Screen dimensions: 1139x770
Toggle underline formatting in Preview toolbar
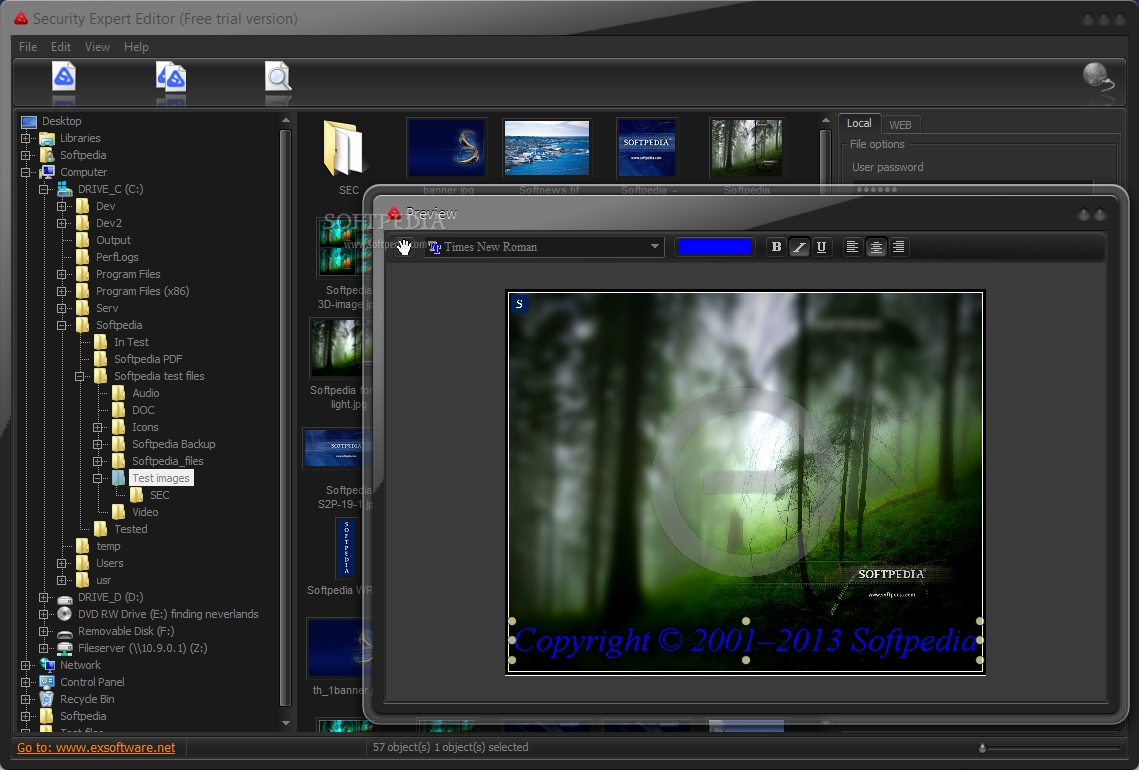[821, 247]
